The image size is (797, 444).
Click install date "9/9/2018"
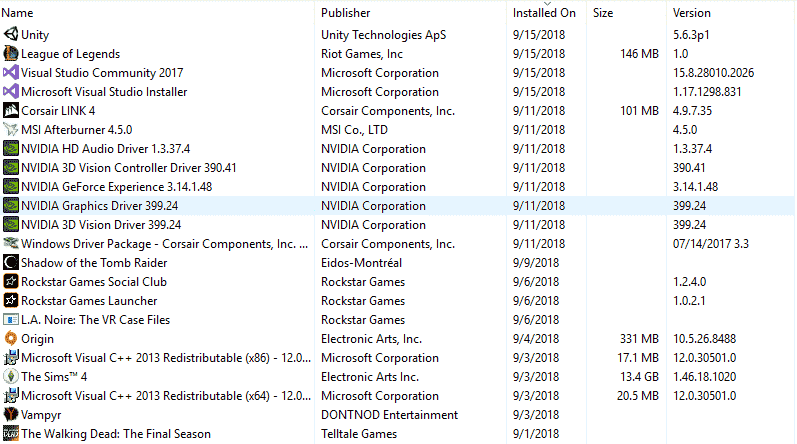click(x=536, y=263)
